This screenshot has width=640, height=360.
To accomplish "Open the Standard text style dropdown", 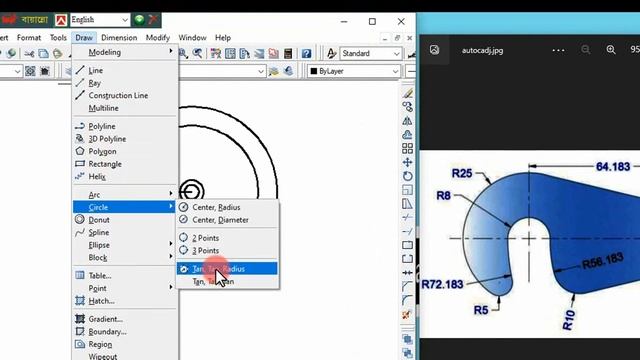I will [370, 53].
